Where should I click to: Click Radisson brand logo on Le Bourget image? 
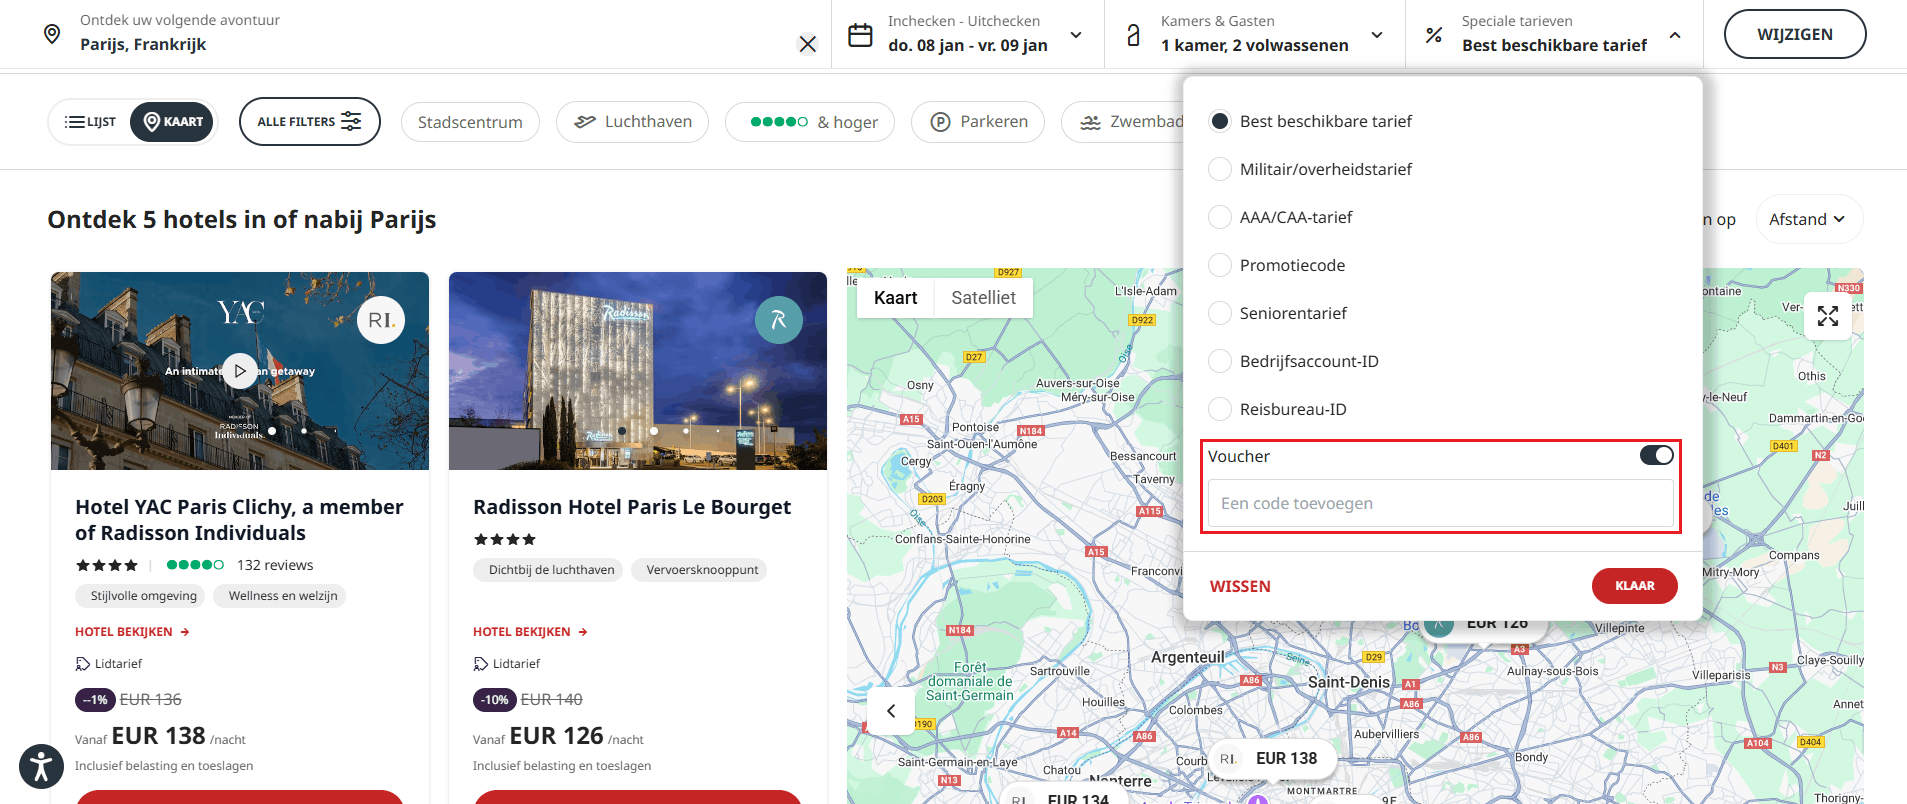coord(779,320)
